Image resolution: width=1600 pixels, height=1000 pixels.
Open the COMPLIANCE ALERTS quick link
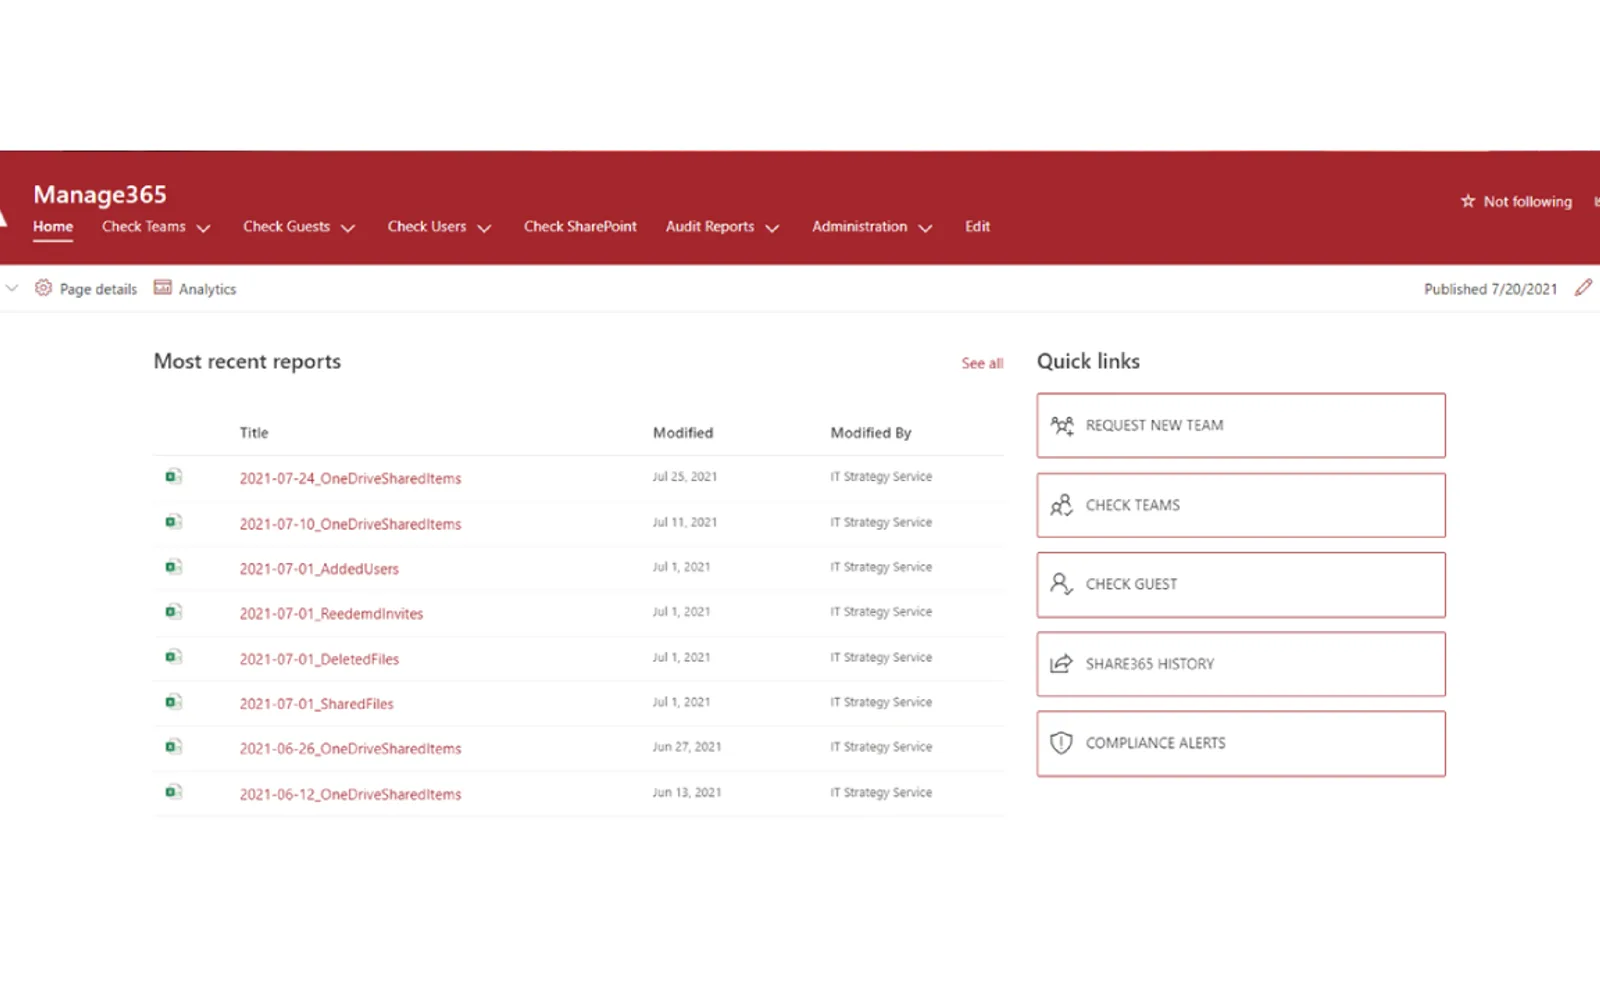1241,744
